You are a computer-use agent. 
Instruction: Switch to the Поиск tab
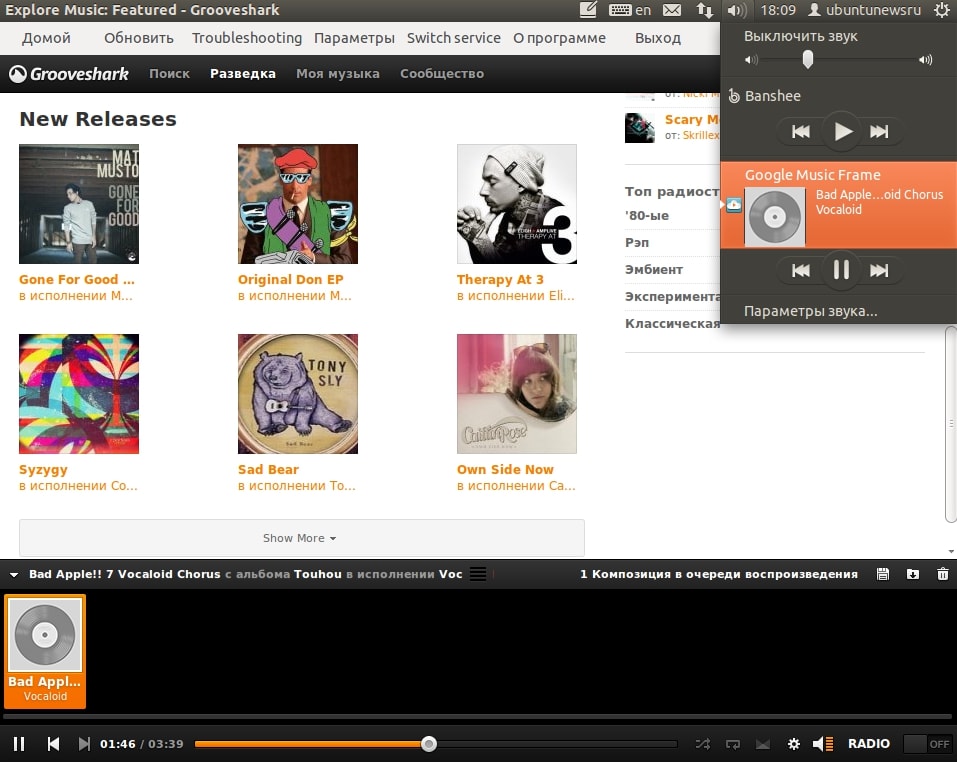pos(169,74)
